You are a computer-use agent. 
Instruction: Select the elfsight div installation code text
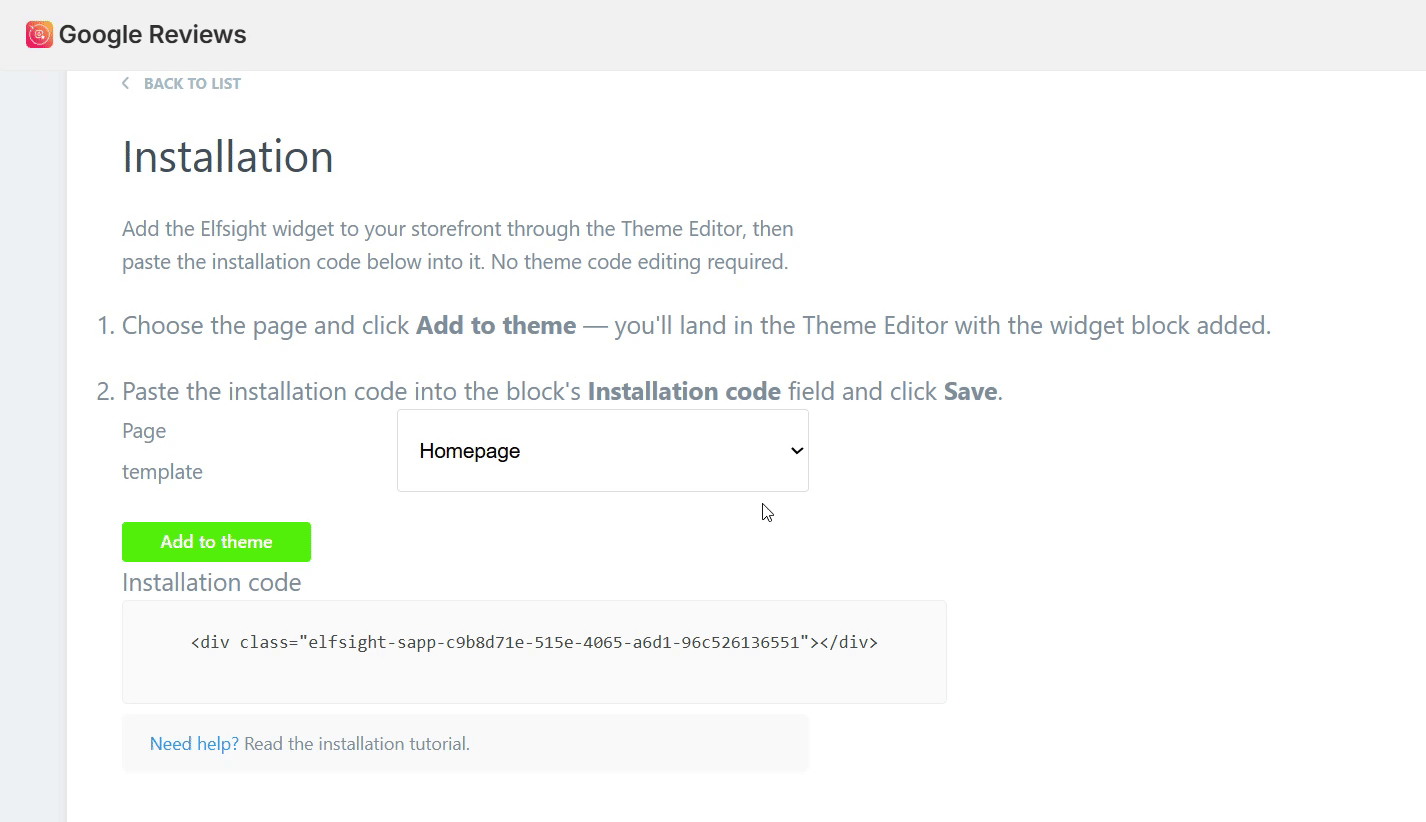[534, 642]
